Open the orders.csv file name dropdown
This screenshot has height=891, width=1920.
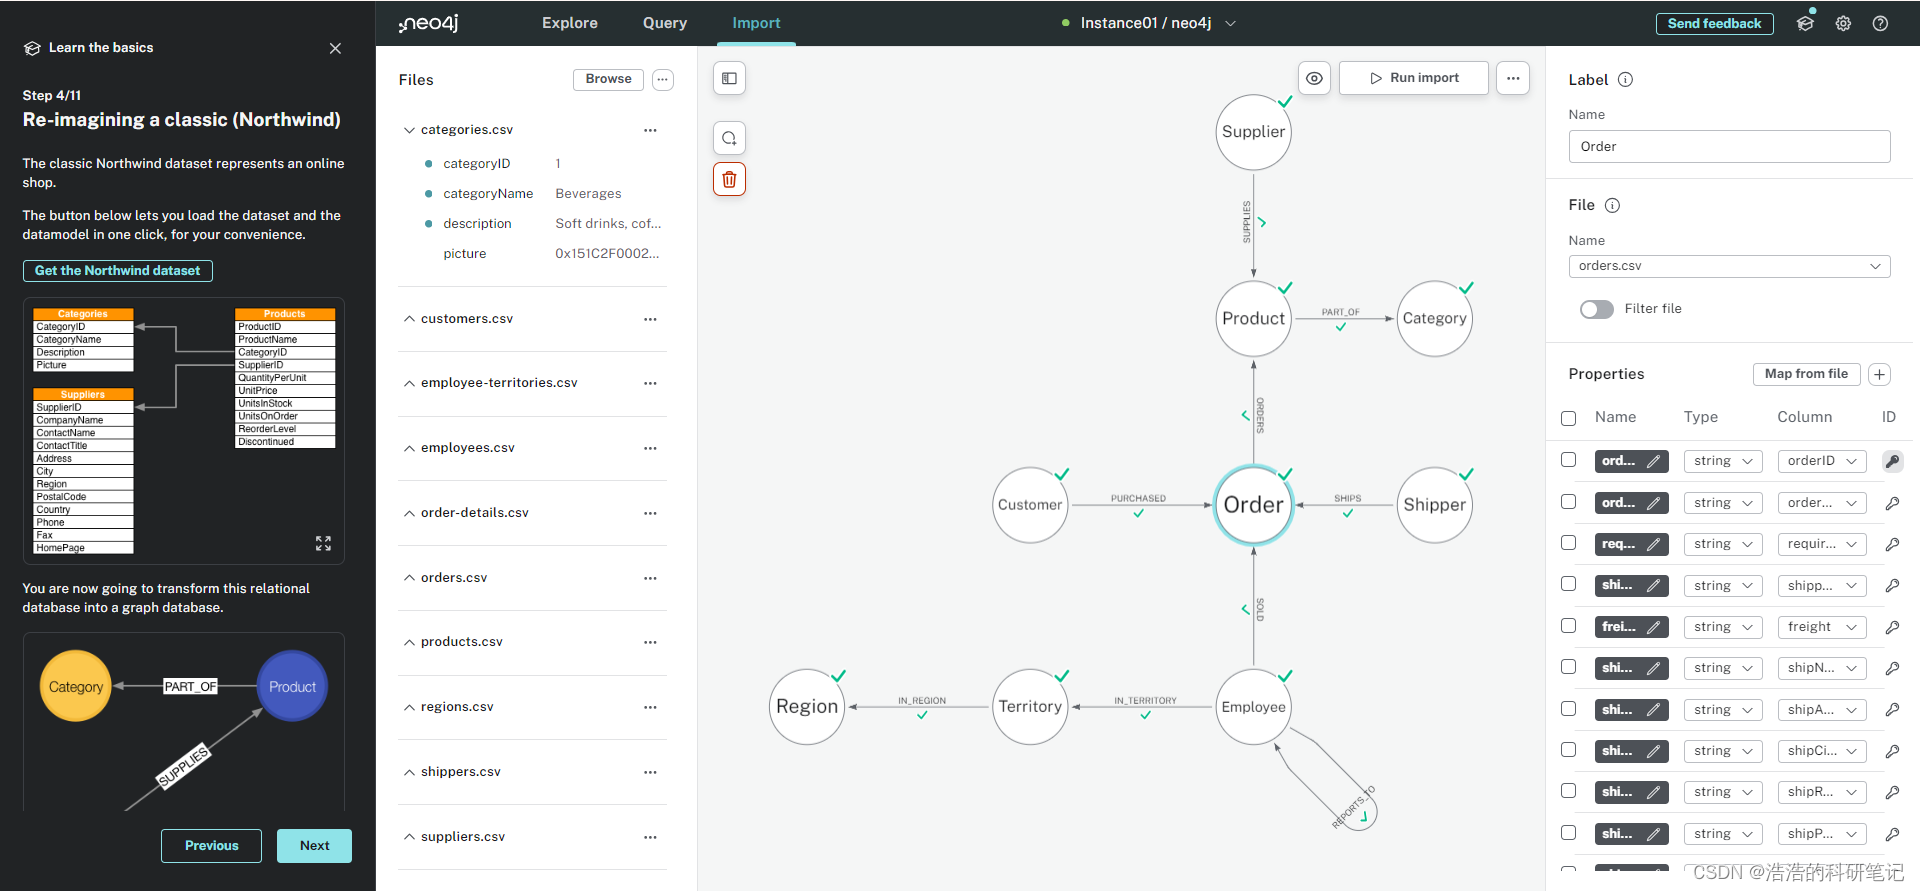tap(1729, 266)
